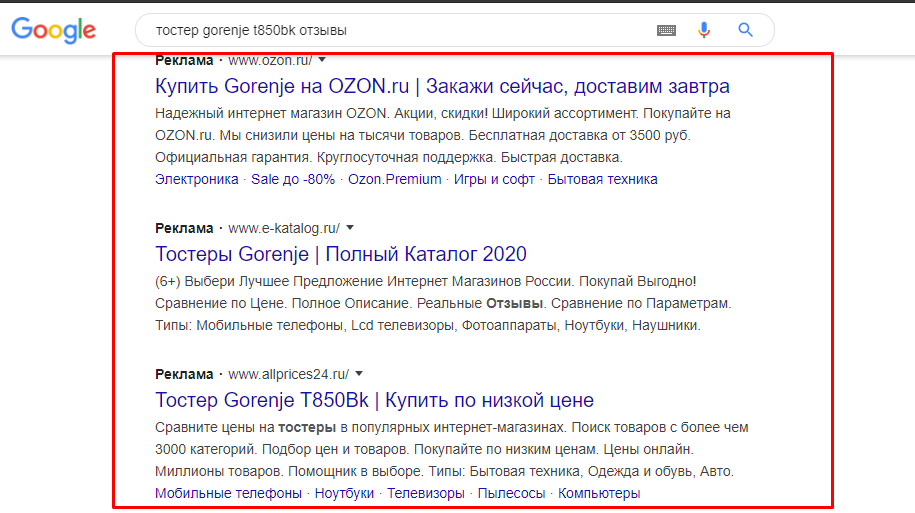Screen dimensions: 915x513
Task: Click the magnifier search icon
Action: pos(745,30)
